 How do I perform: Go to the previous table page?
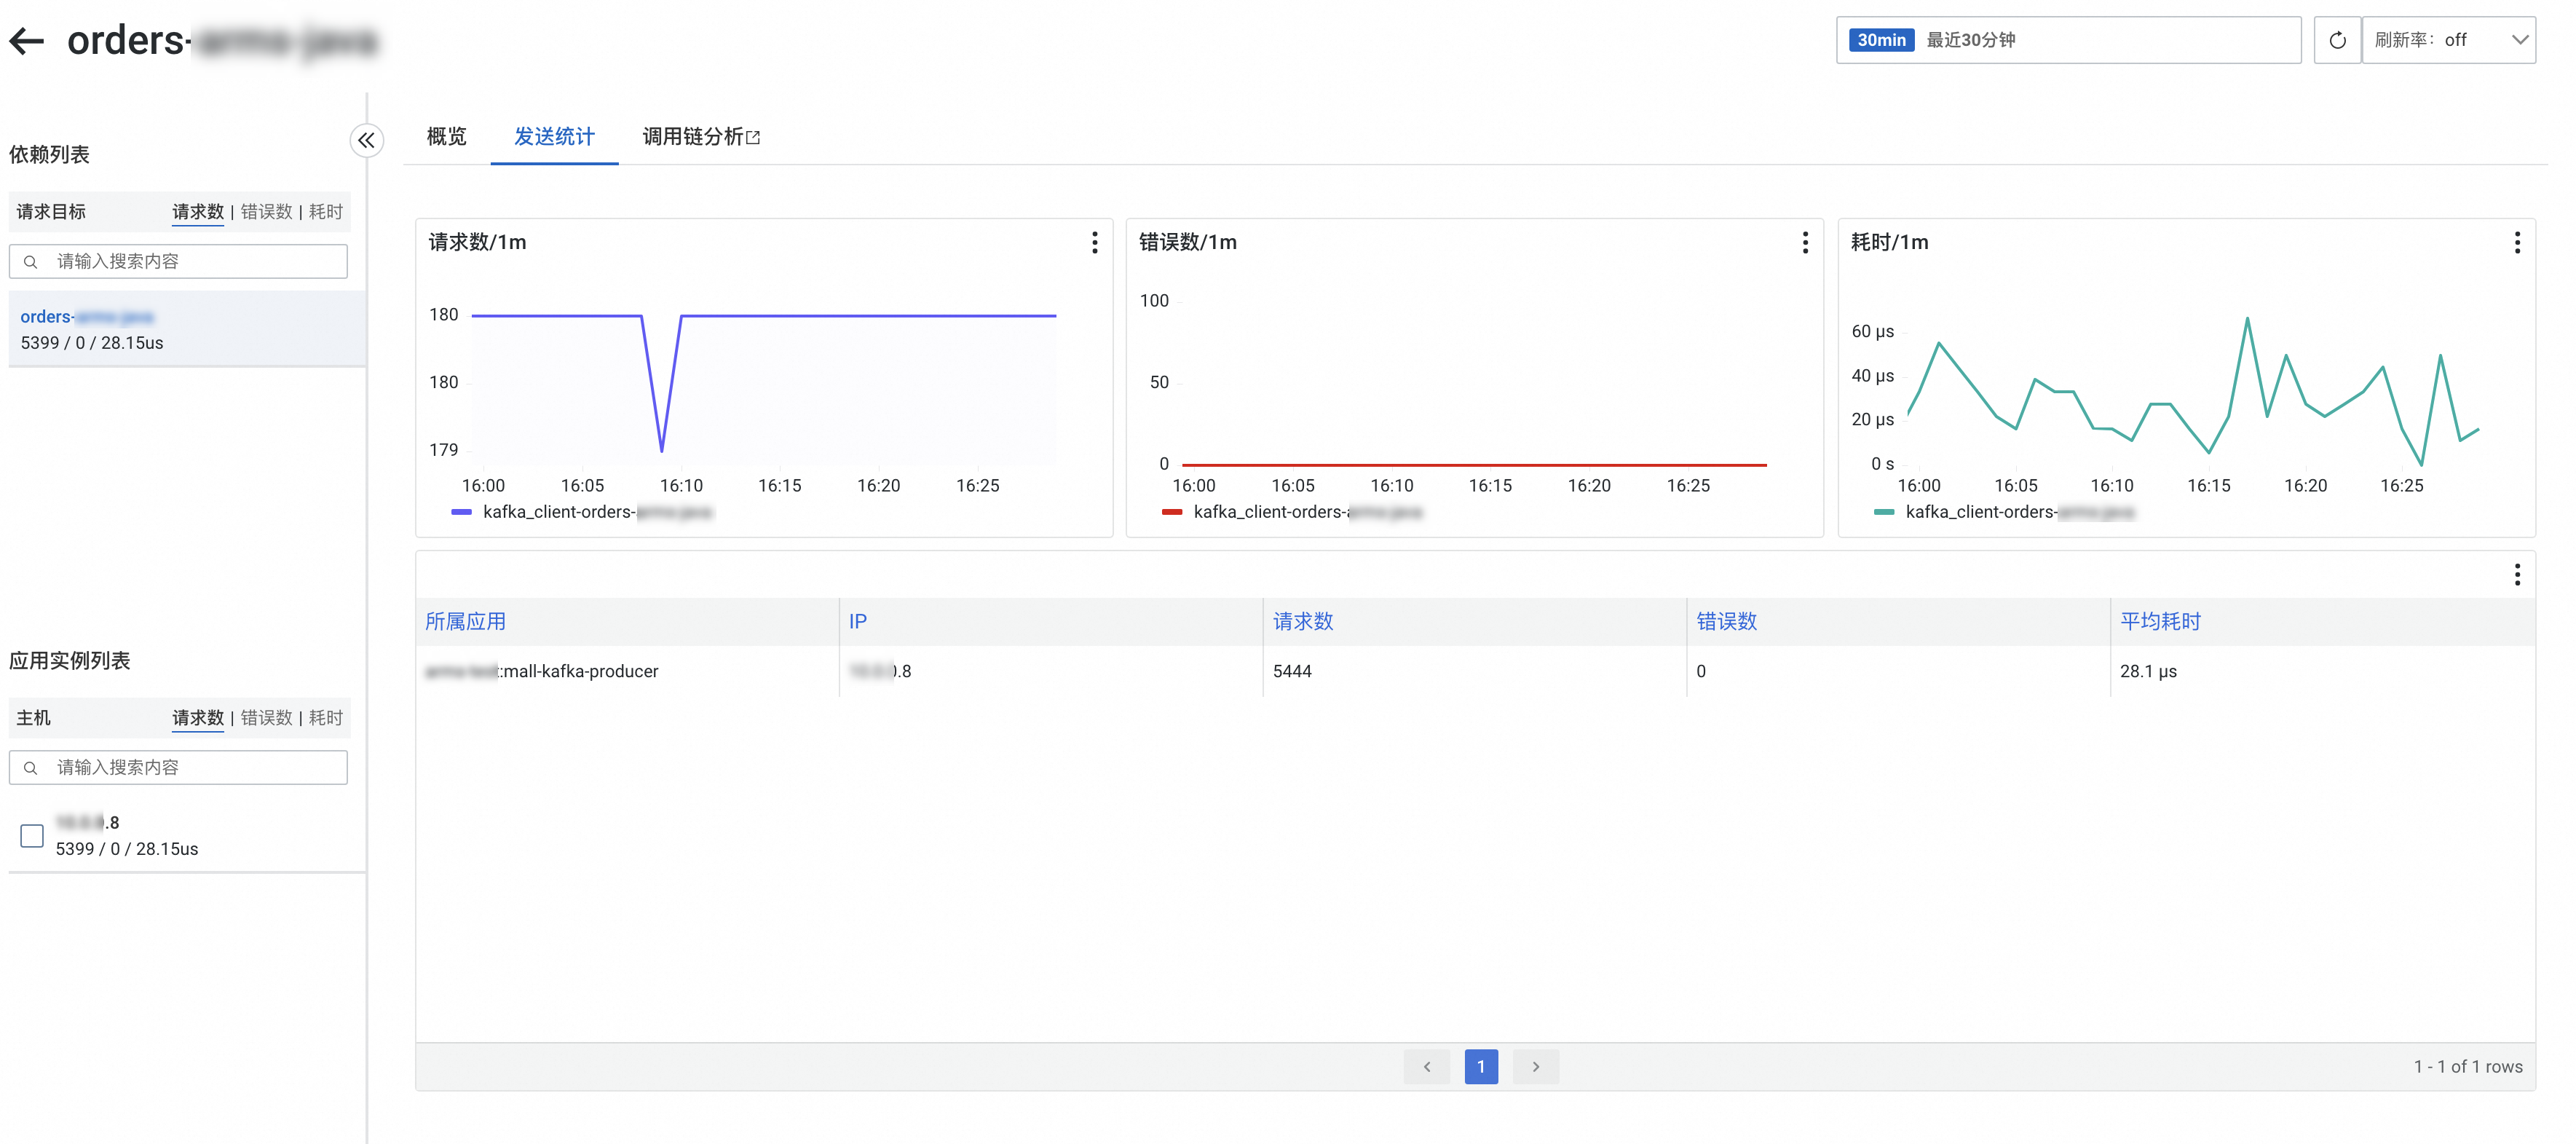(1427, 1067)
